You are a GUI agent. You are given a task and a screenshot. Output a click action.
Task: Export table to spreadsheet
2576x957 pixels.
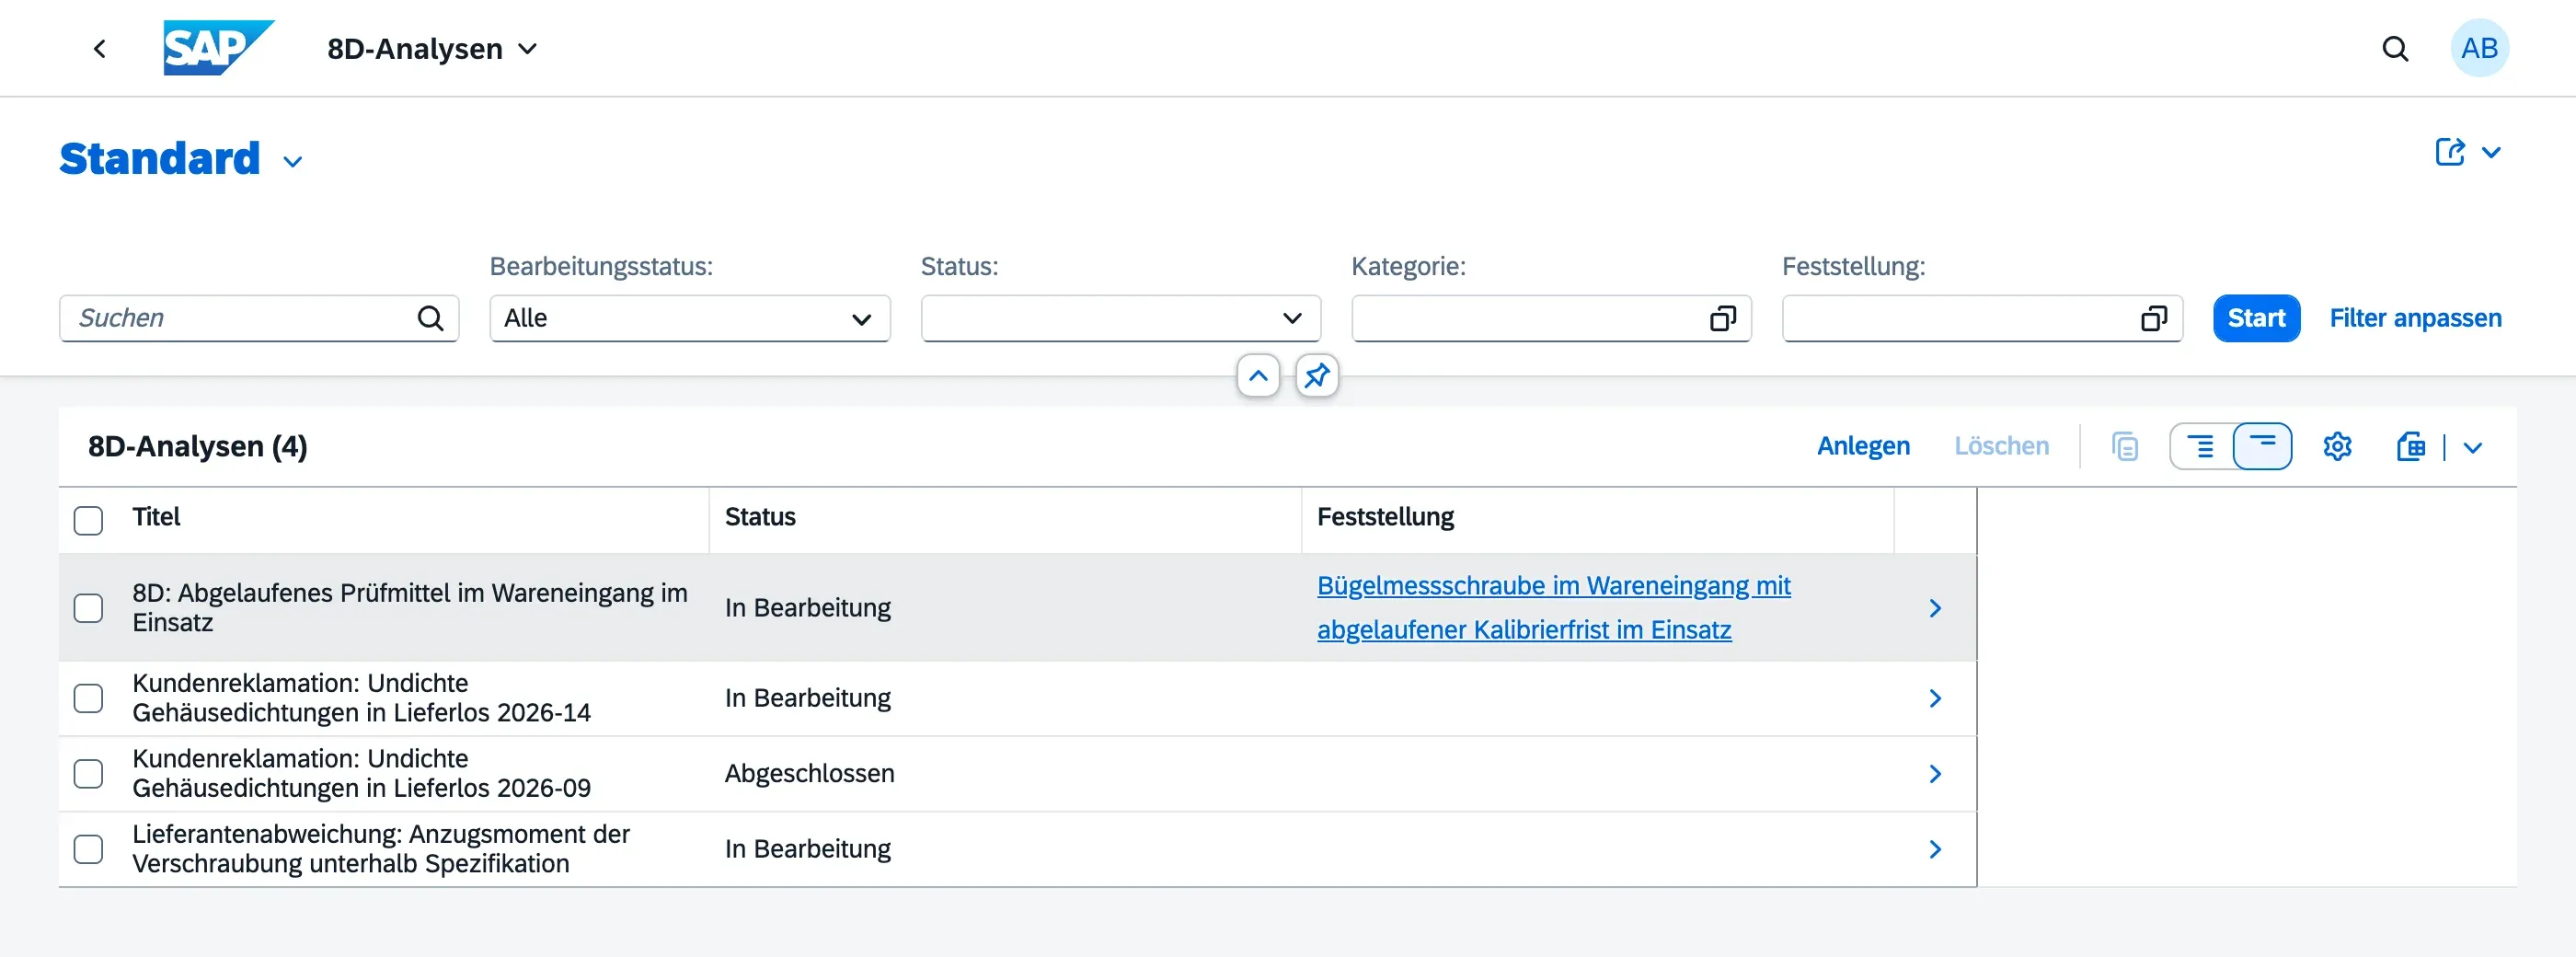(x=2411, y=446)
